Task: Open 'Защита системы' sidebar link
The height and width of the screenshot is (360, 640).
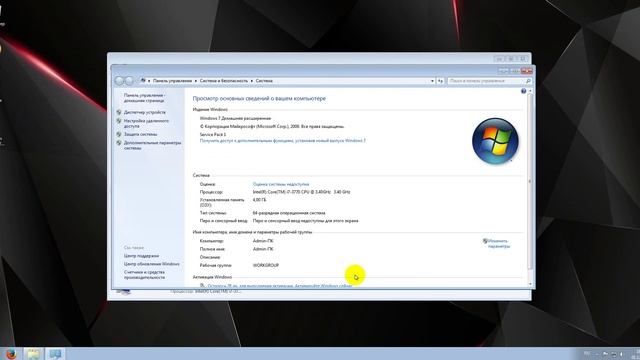Action: 140,134
